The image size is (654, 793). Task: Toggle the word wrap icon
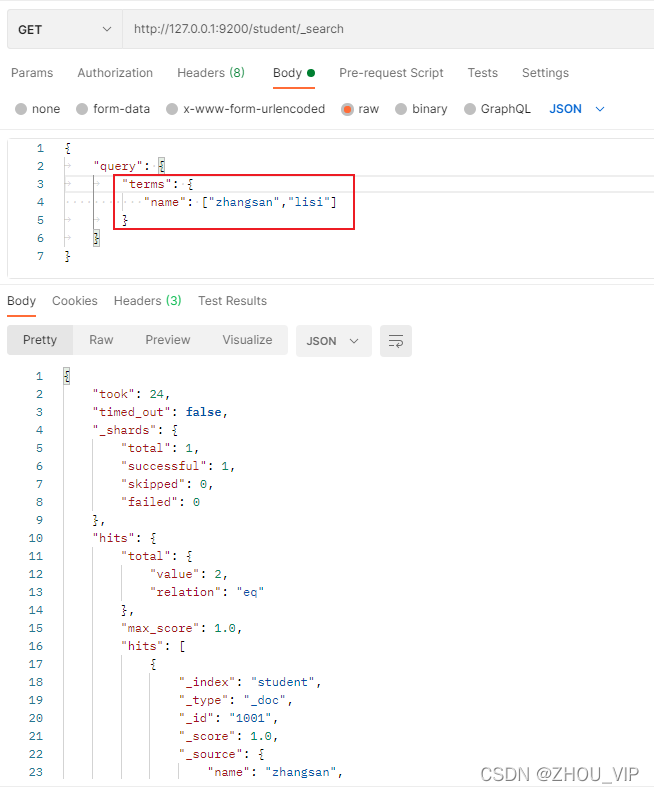[396, 341]
